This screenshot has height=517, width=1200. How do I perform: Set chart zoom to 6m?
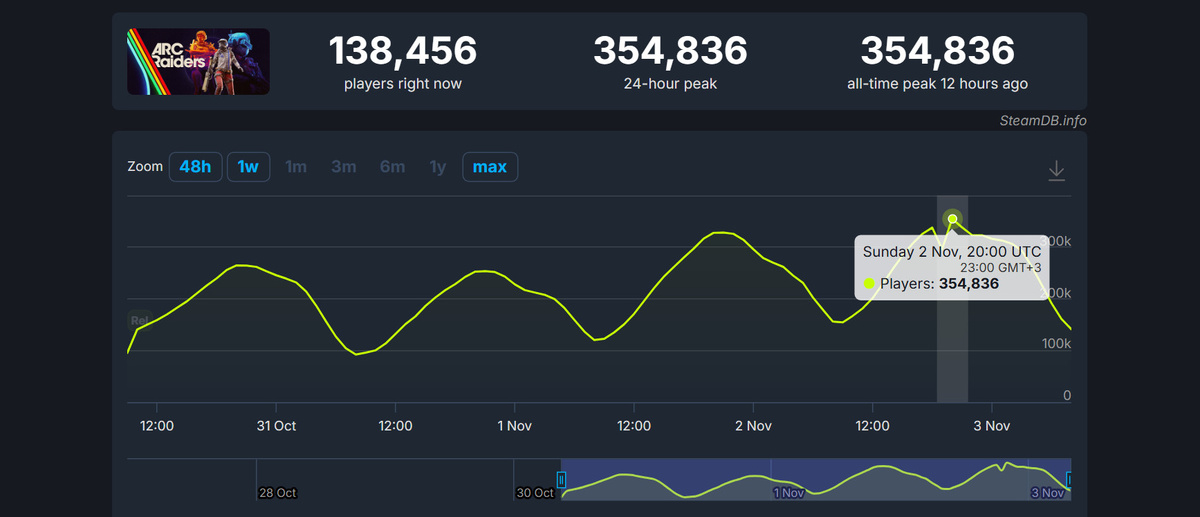click(392, 166)
